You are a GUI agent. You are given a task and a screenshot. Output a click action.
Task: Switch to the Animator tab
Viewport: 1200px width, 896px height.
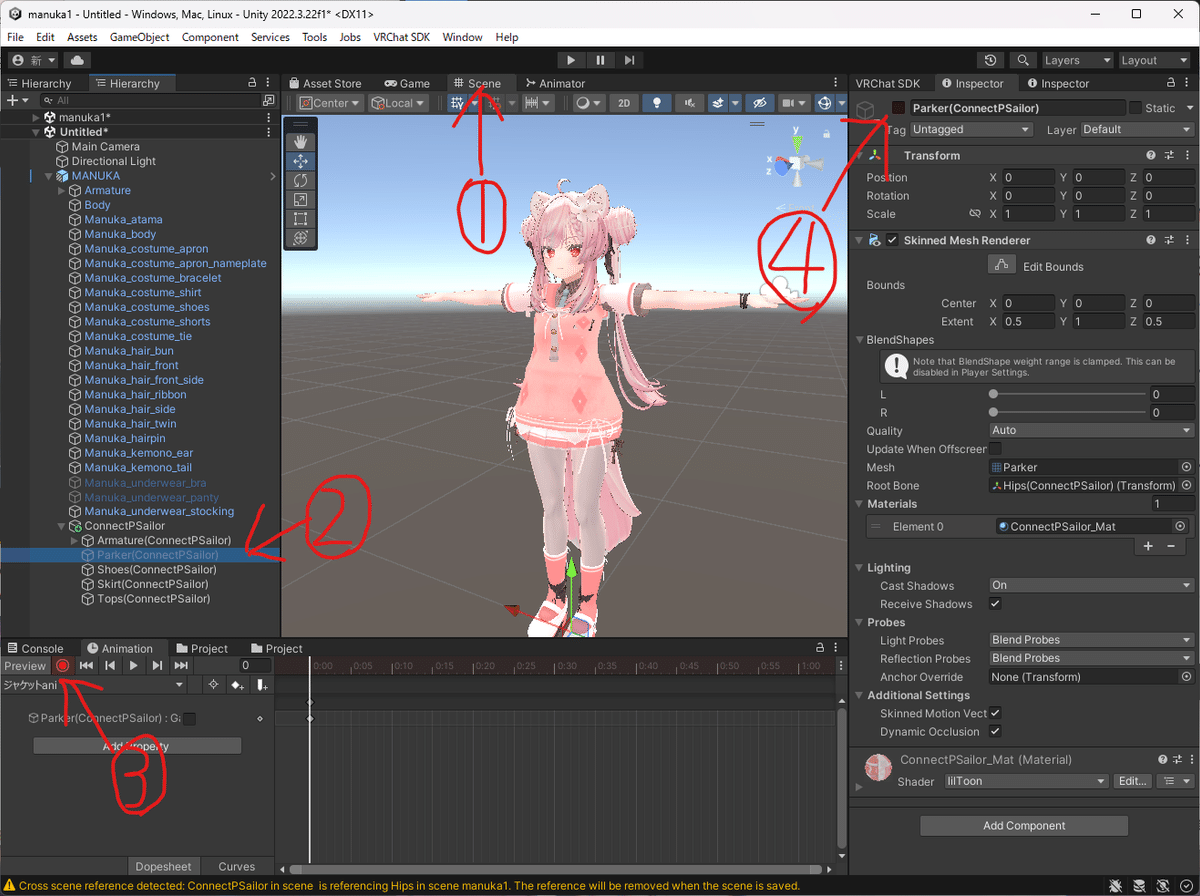555,84
